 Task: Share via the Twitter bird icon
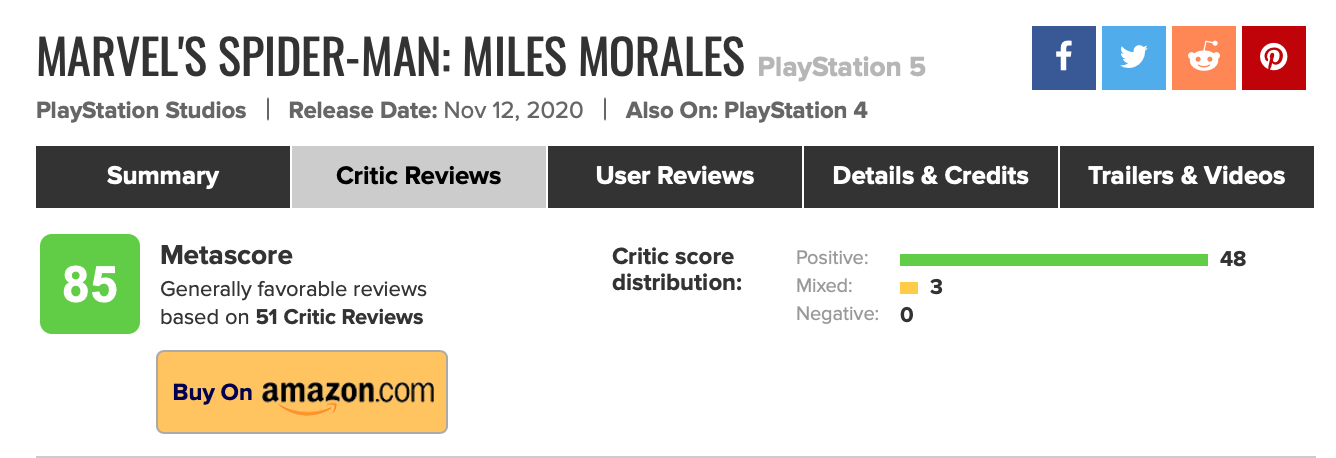pyautogui.click(x=1134, y=58)
